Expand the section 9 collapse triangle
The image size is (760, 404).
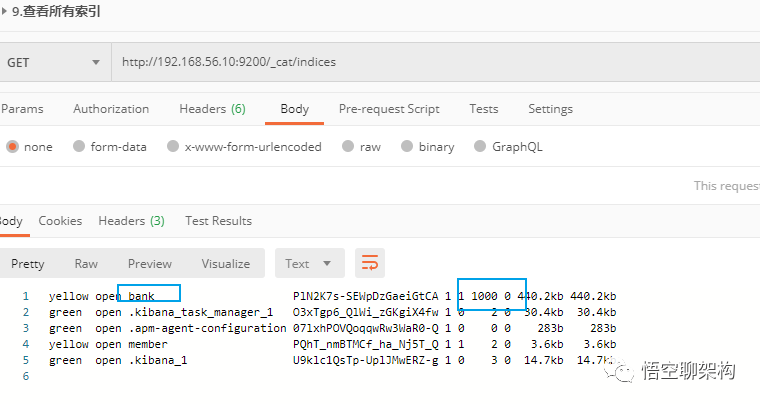4,12
